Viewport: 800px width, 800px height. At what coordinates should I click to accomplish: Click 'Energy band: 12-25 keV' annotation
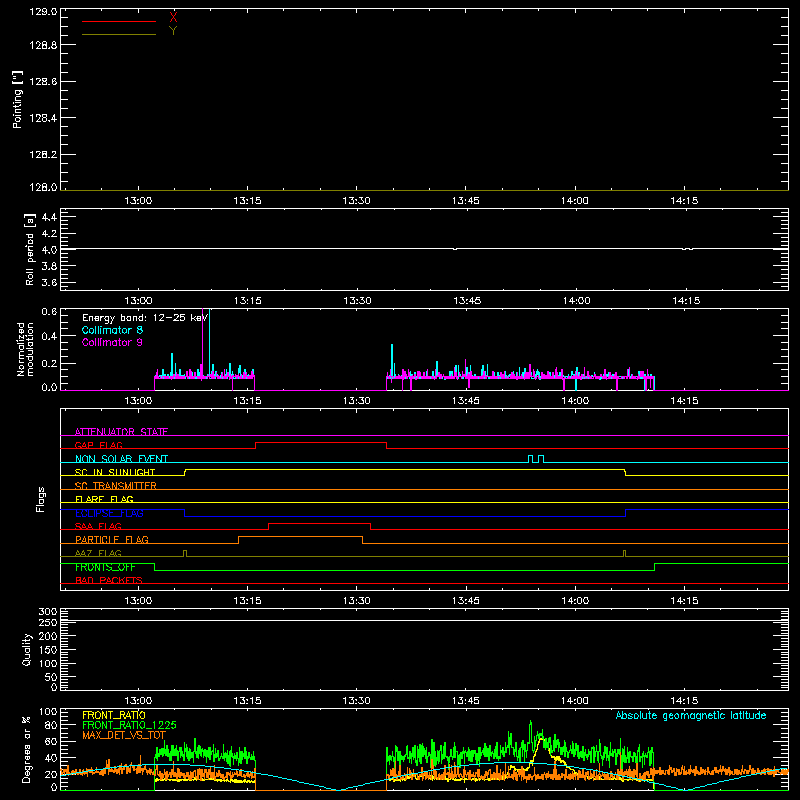pos(145,318)
